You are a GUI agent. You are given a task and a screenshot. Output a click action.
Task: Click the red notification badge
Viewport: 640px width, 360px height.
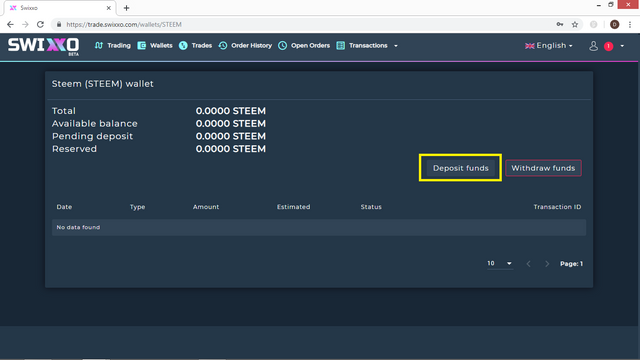click(609, 46)
